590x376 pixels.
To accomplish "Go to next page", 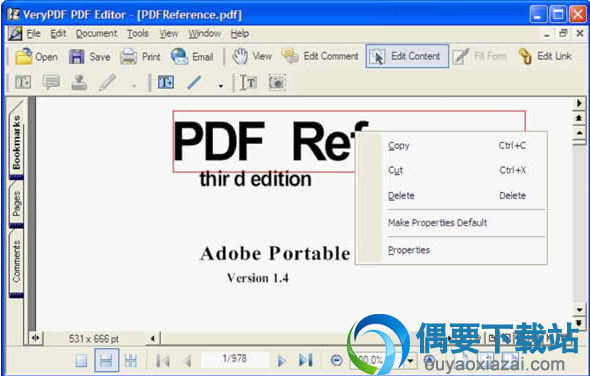I will pos(281,361).
